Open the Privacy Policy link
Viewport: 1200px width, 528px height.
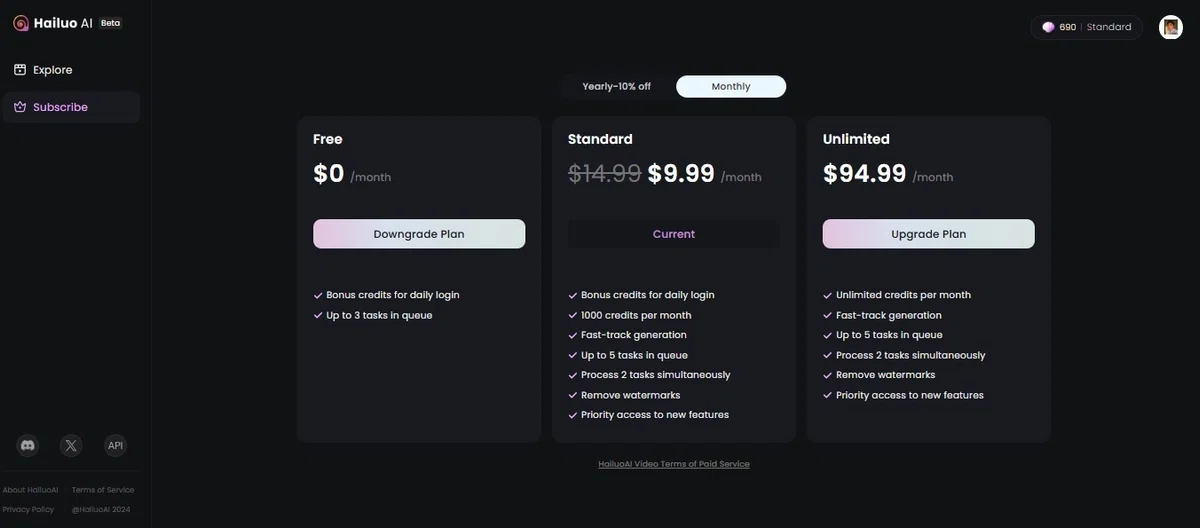(29, 509)
